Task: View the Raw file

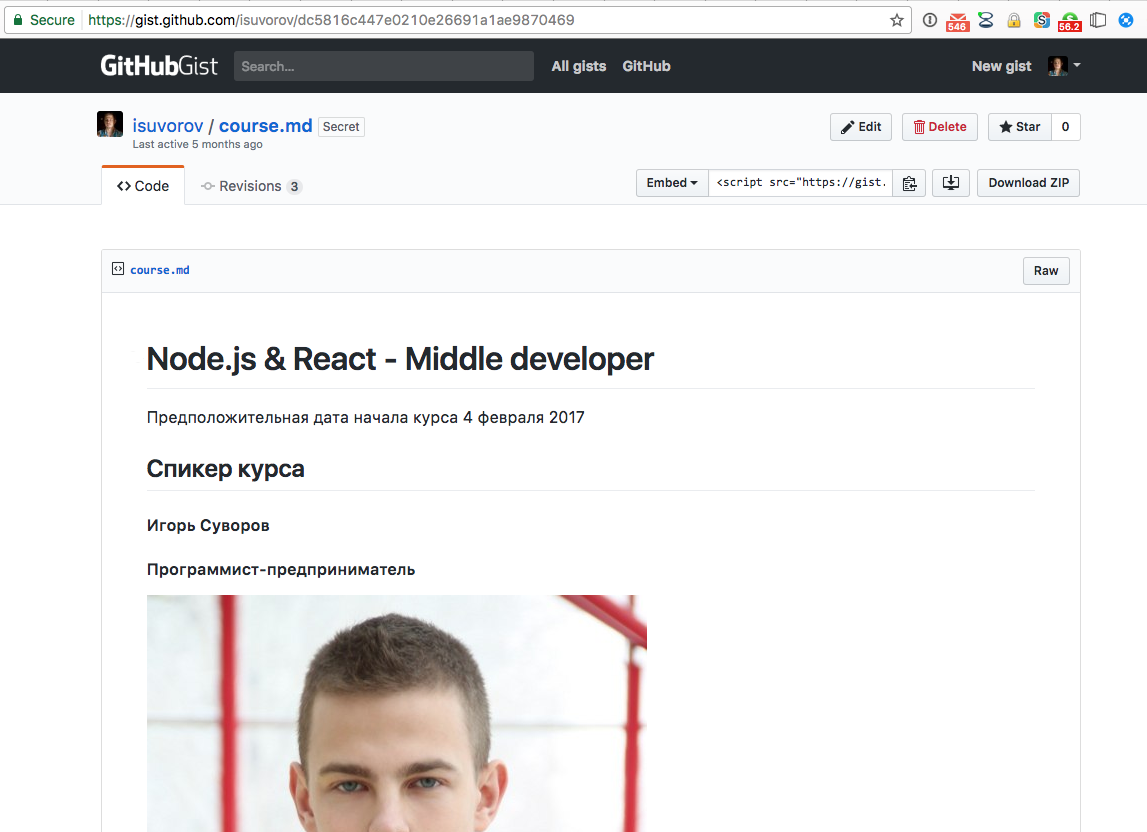Action: [x=1046, y=271]
